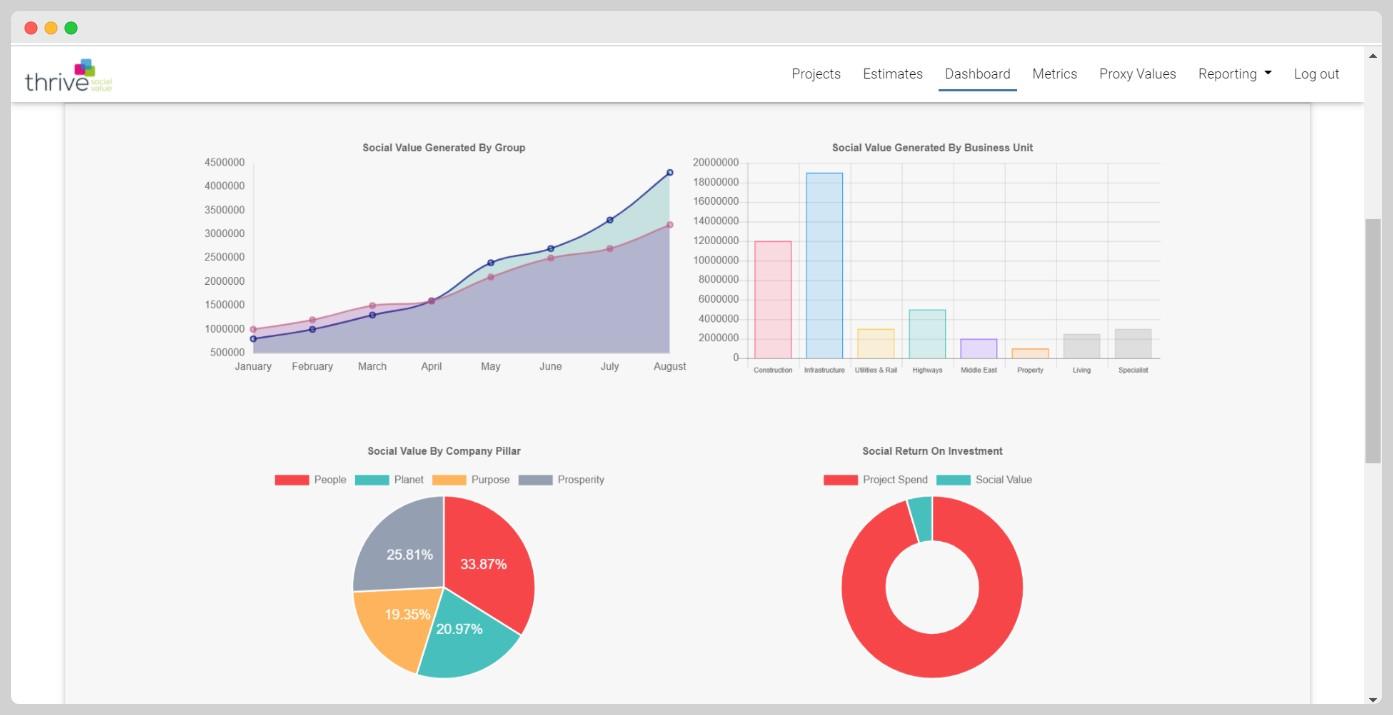Open the Proxy Values page
Screen dimensions: 1393x715
pyautogui.click(x=1138, y=74)
